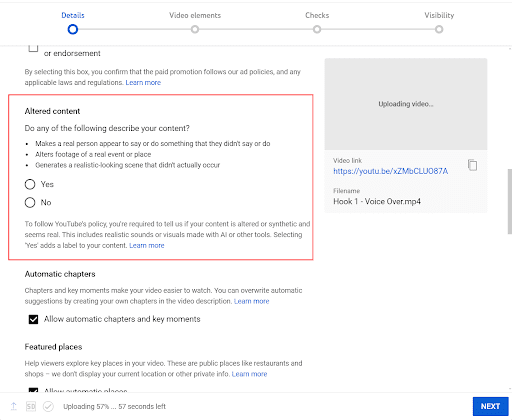Click the Video elements step circle marker
512x420 pixels.
(x=195, y=29)
